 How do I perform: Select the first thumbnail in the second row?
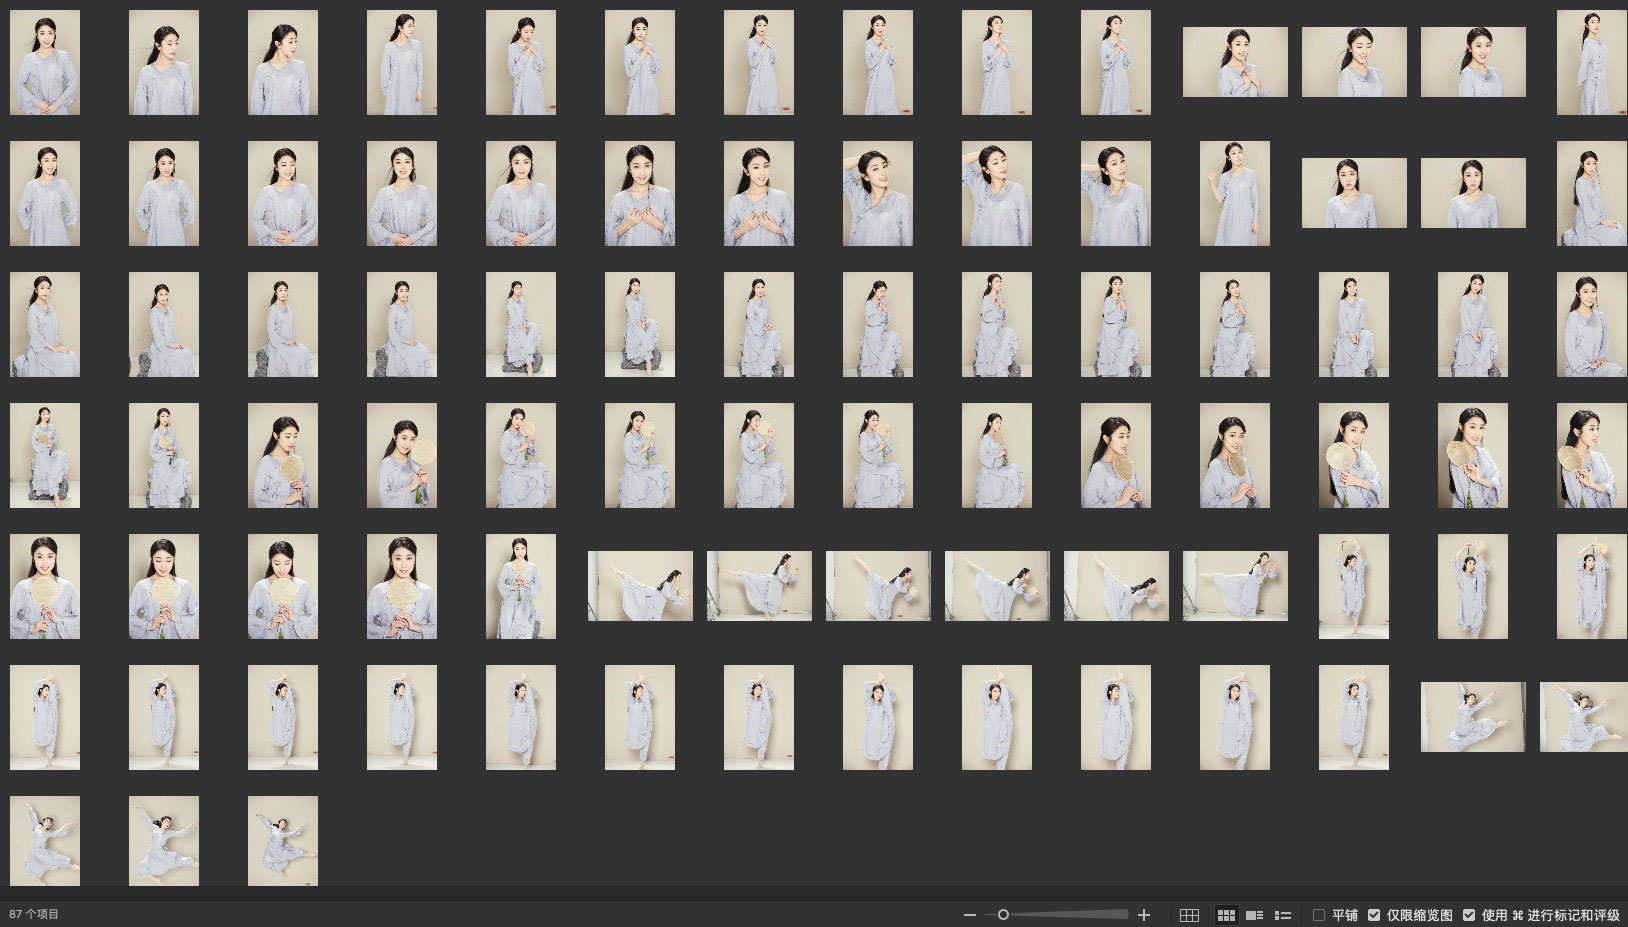click(45, 194)
